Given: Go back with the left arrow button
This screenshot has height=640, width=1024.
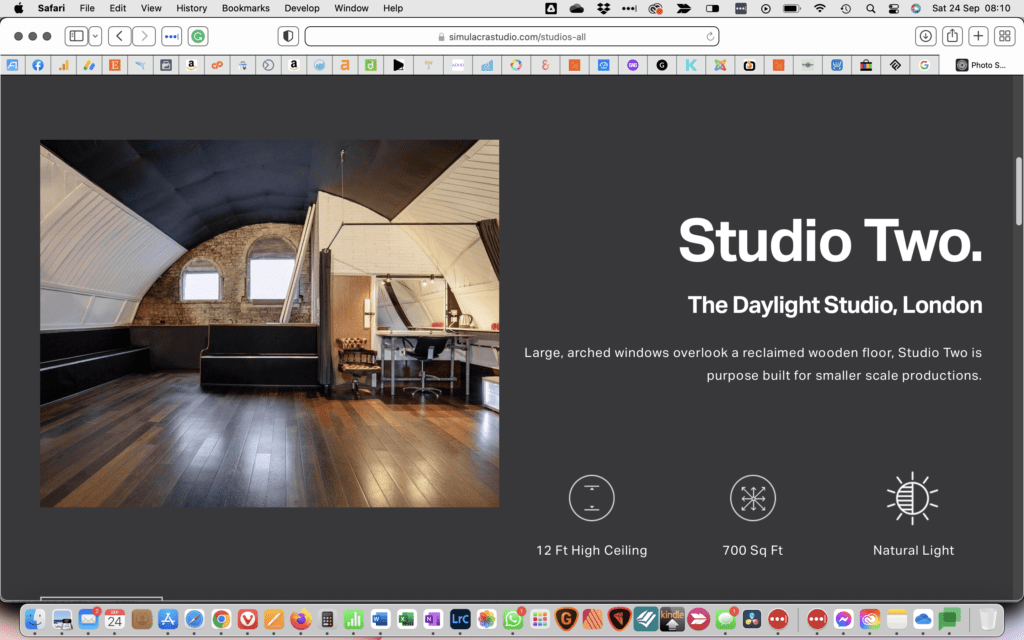Looking at the screenshot, I should 119,37.
